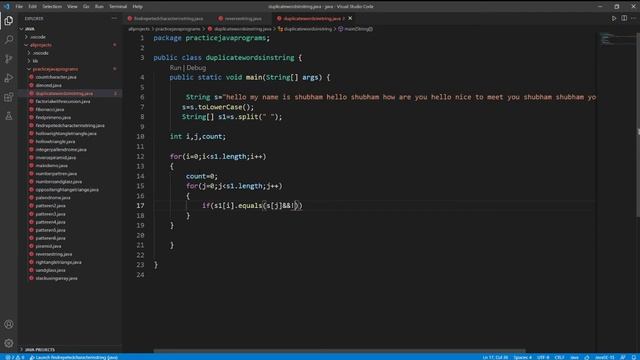The image size is (640, 360).
Task: Click Debug code lens above main
Action: pos(196,68)
